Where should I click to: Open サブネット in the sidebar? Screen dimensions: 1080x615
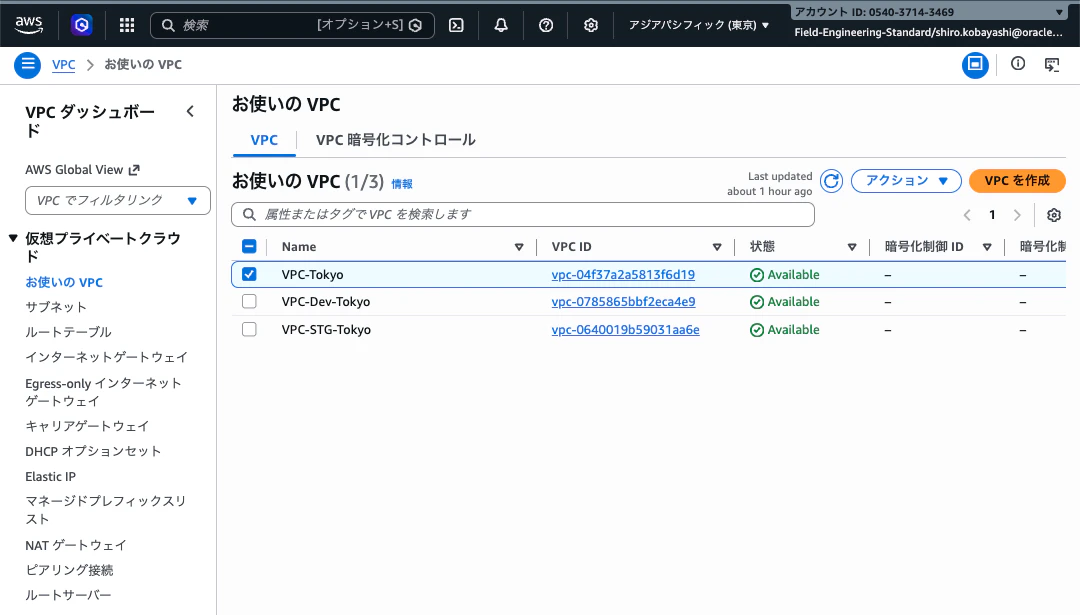coord(56,307)
